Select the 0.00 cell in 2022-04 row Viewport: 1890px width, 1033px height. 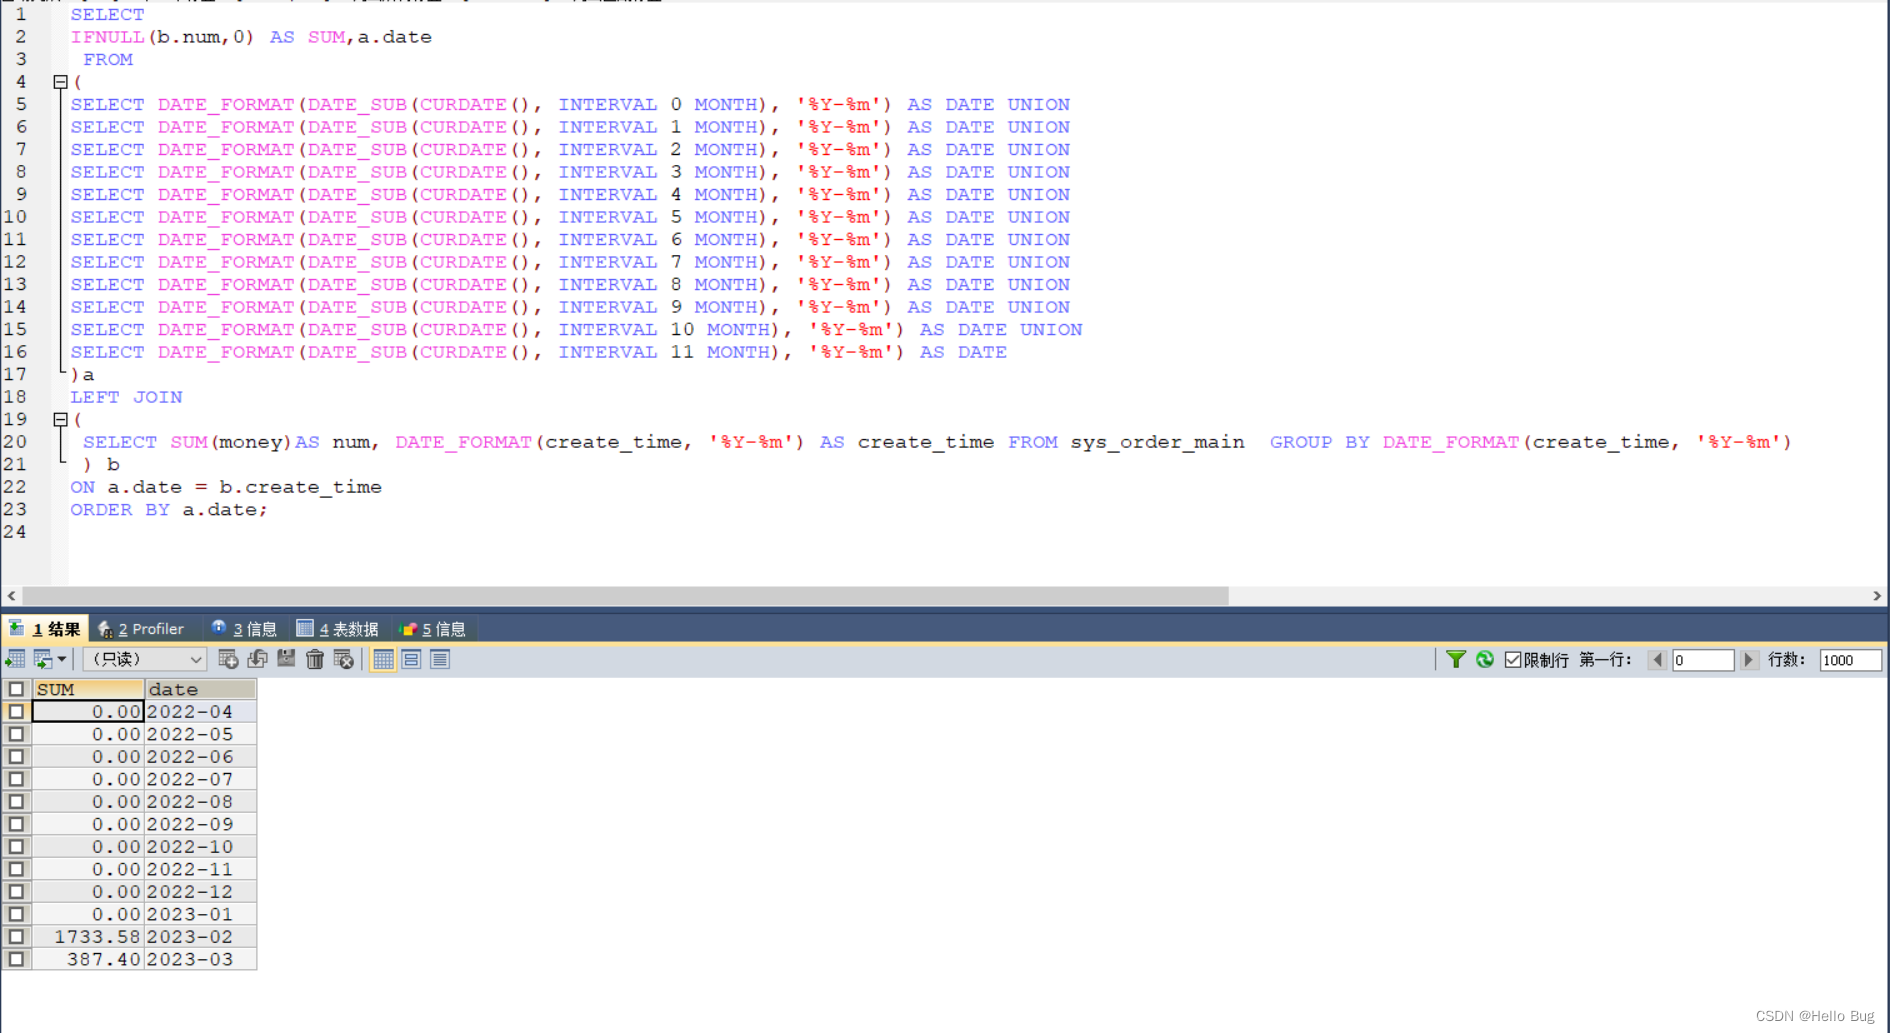[88, 712]
